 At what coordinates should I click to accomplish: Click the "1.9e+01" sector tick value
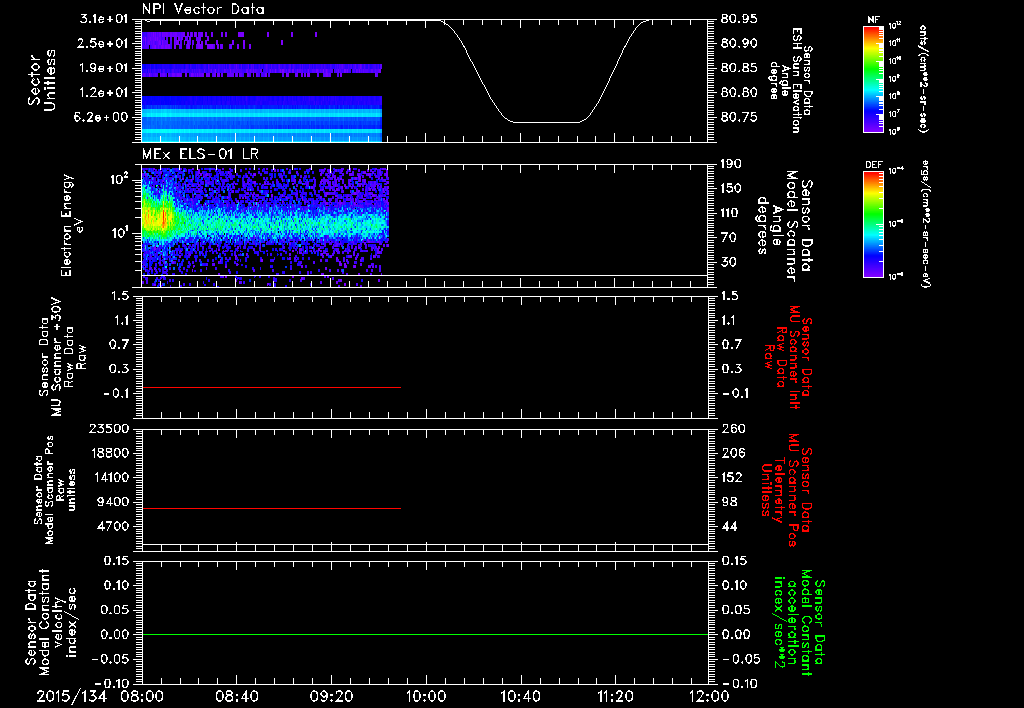coord(104,68)
